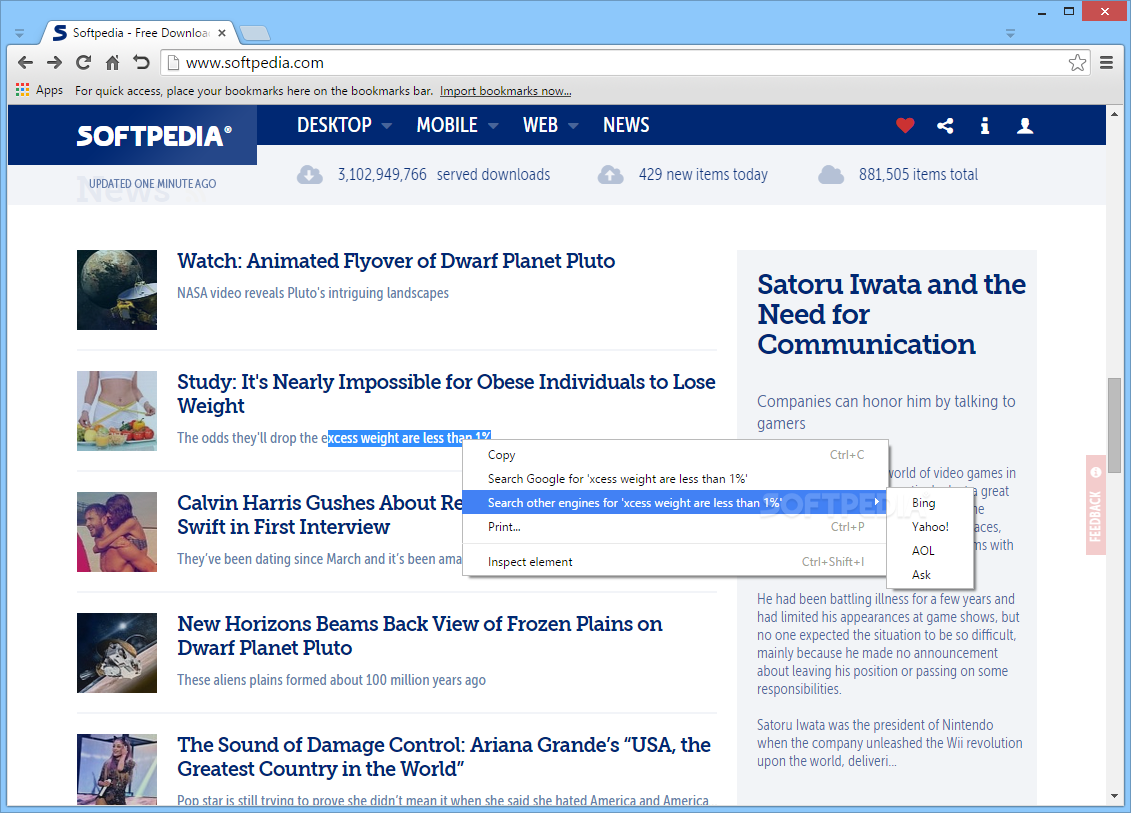Viewport: 1131px width, 813px height.
Task: Click the Import bookmarks now link
Action: [506, 91]
